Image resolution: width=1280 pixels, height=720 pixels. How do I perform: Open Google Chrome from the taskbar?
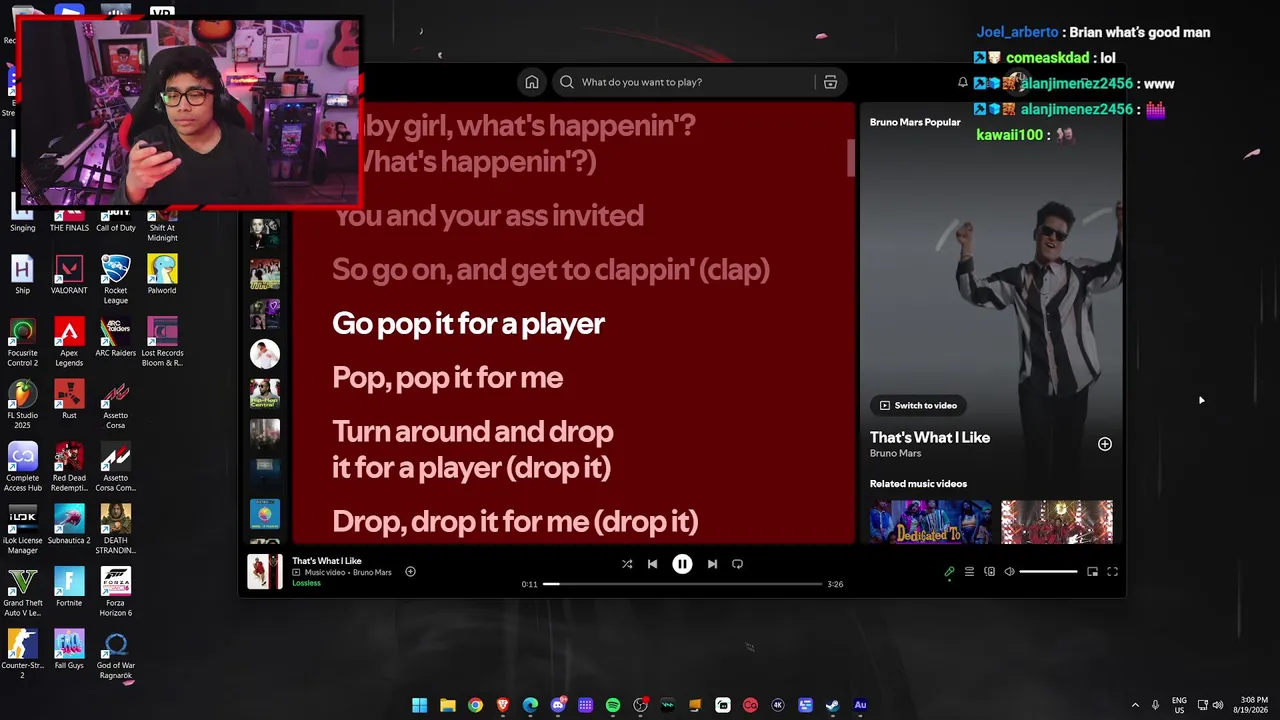point(475,705)
